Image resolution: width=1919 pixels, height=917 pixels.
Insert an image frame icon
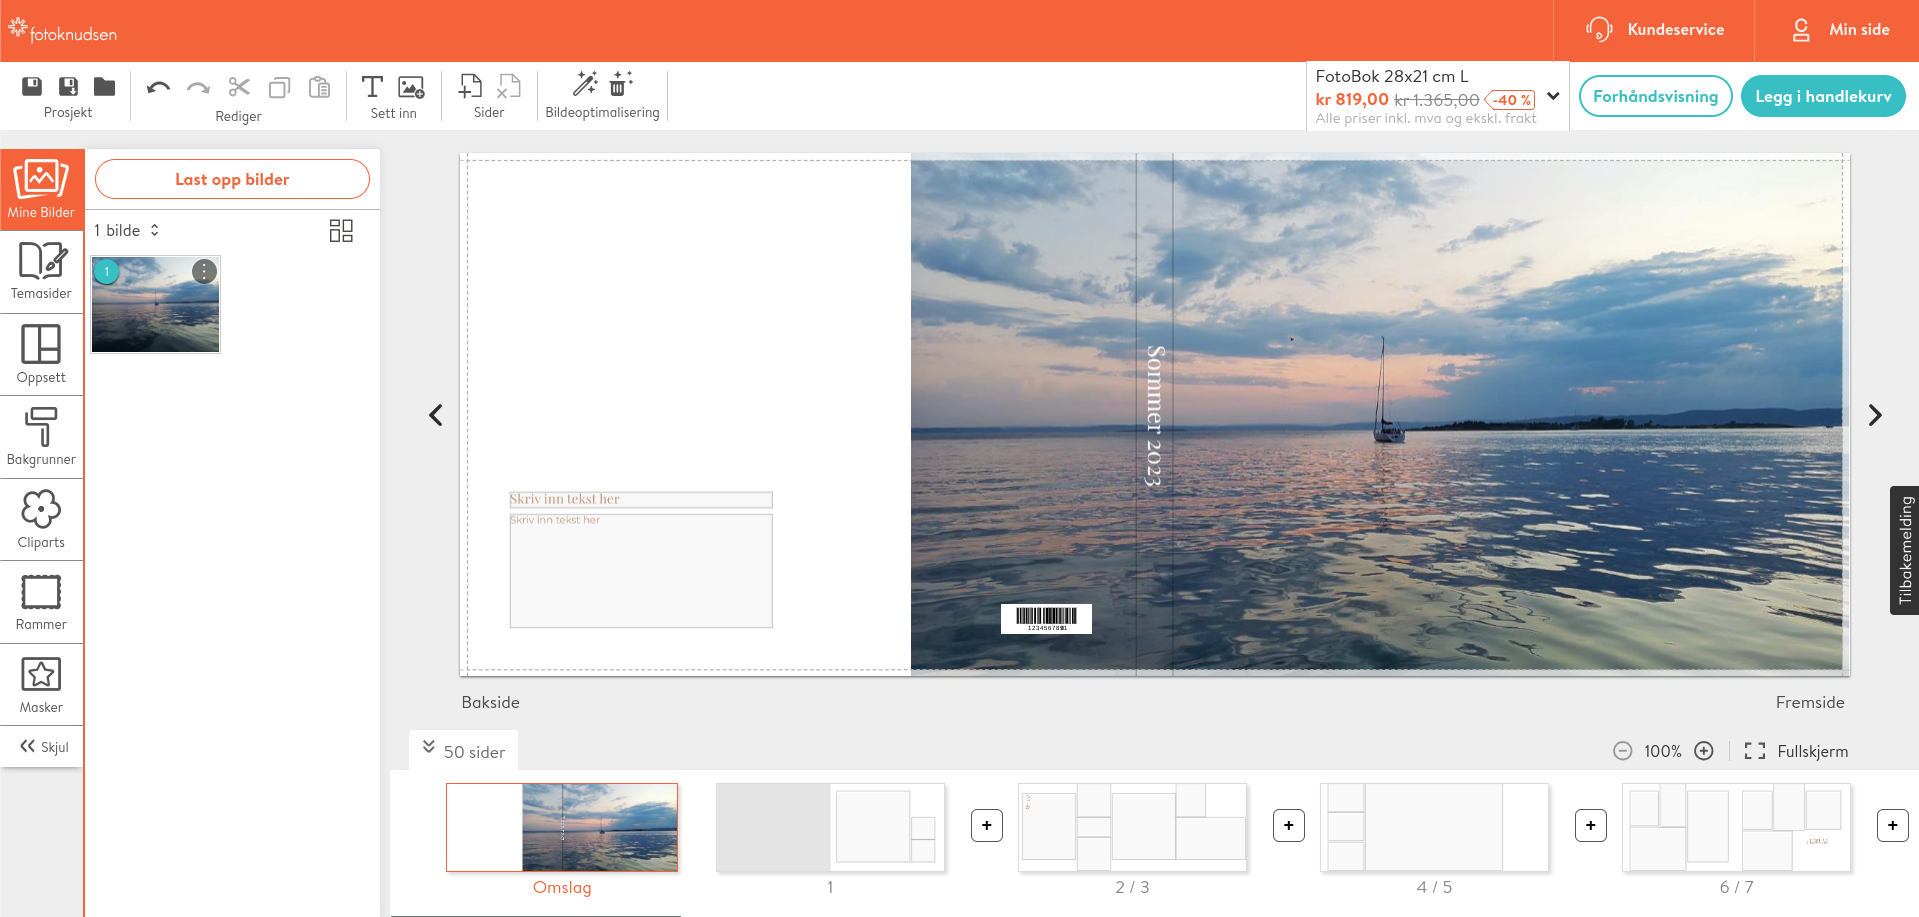[x=411, y=86]
